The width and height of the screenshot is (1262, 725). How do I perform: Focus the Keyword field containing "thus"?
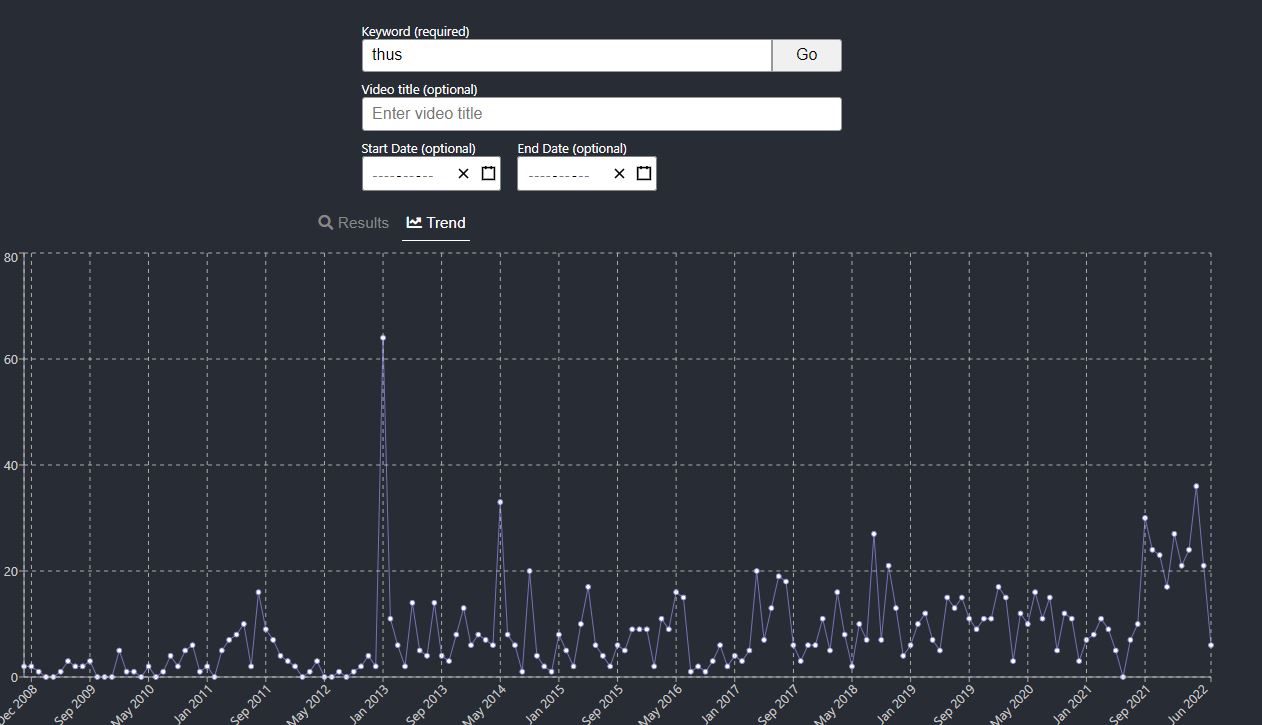click(x=567, y=56)
